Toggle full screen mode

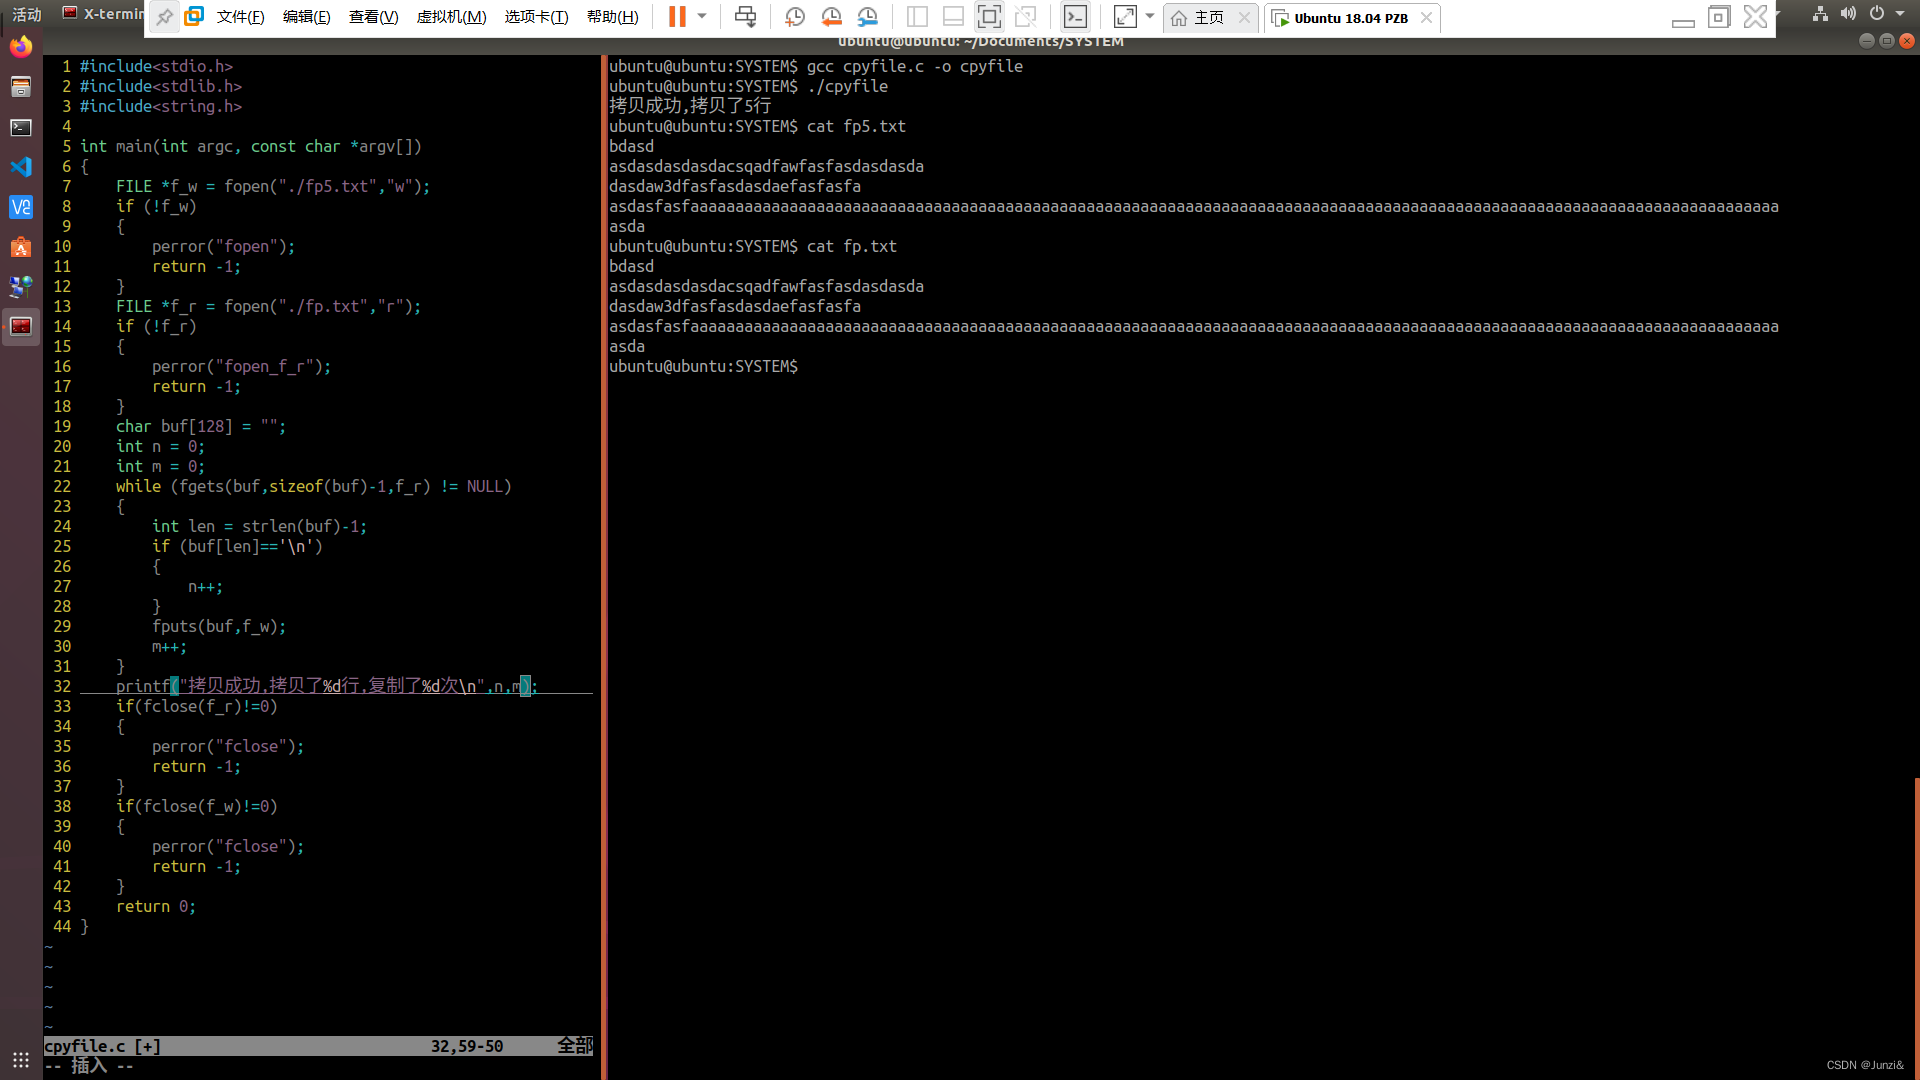pyautogui.click(x=989, y=17)
